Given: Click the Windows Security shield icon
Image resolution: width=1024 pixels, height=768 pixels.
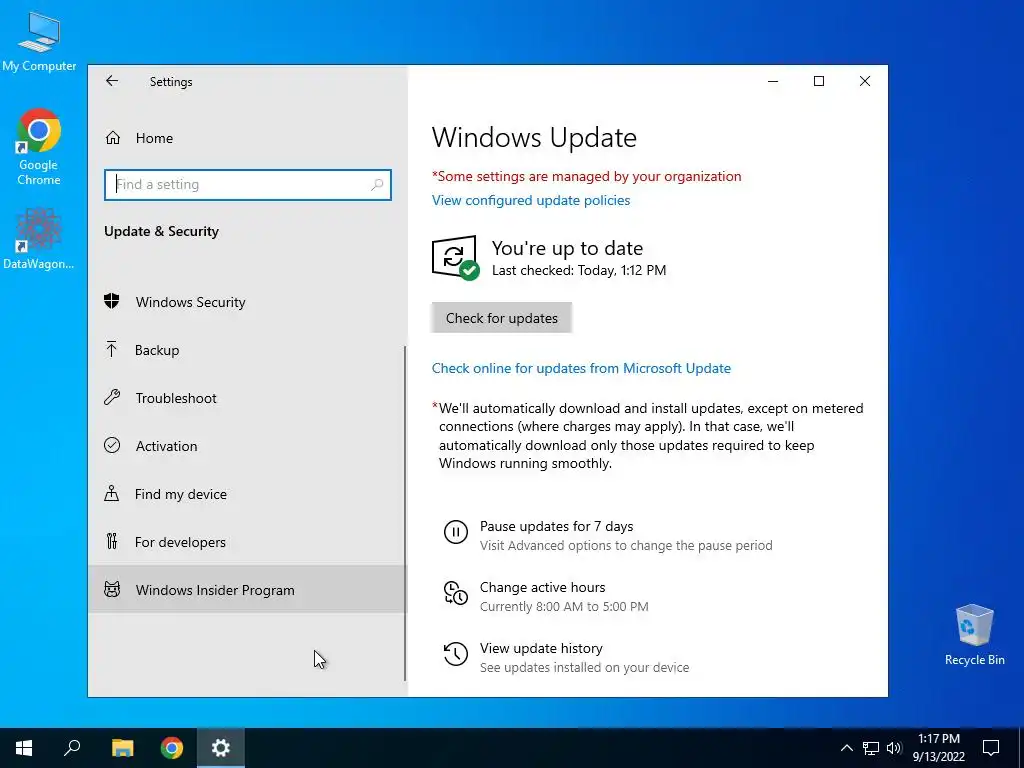Looking at the screenshot, I should point(112,301).
